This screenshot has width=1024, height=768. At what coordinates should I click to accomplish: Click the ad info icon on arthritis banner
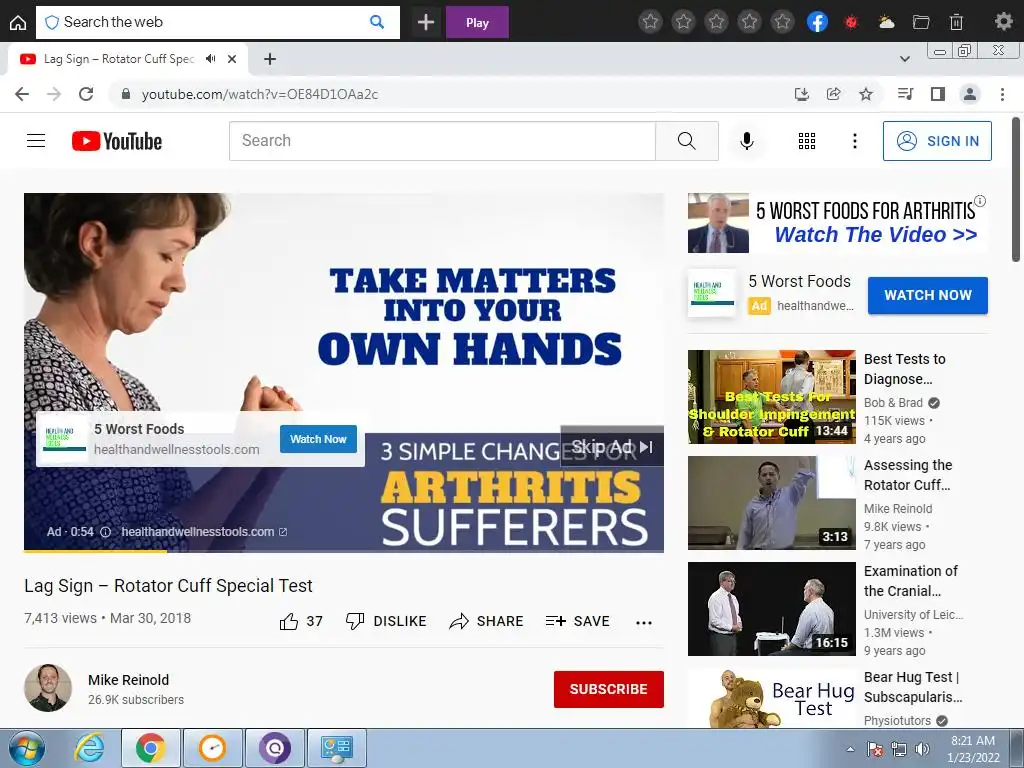coord(980,201)
